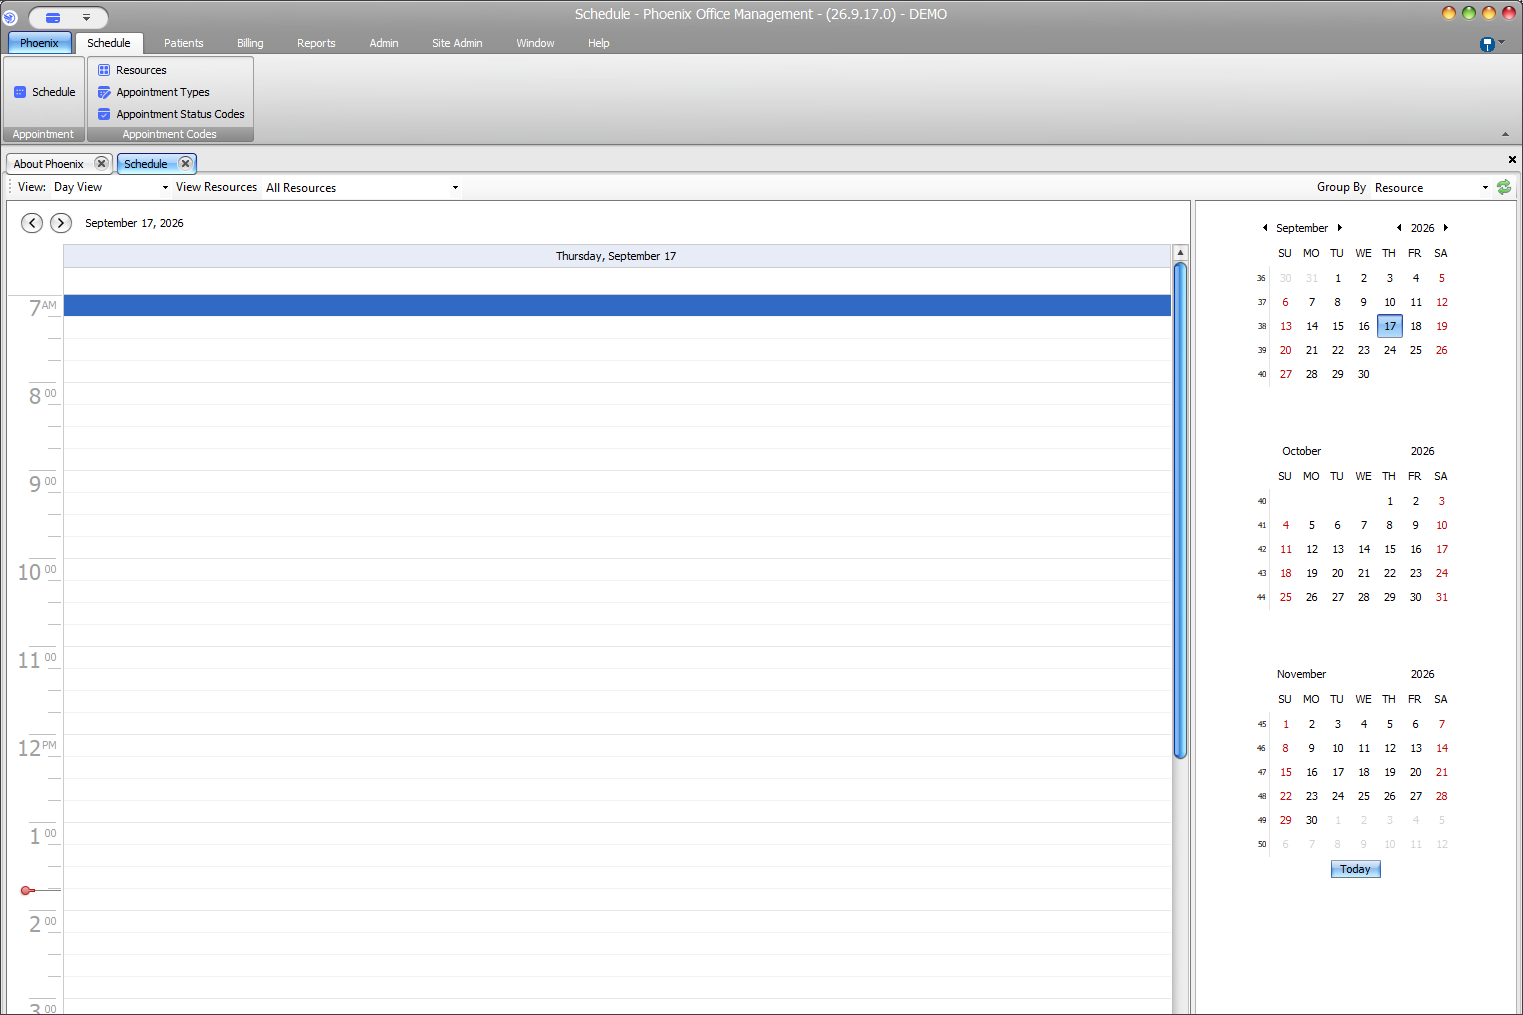
Task: Open the Site Admin ribbon tab
Action: [457, 43]
